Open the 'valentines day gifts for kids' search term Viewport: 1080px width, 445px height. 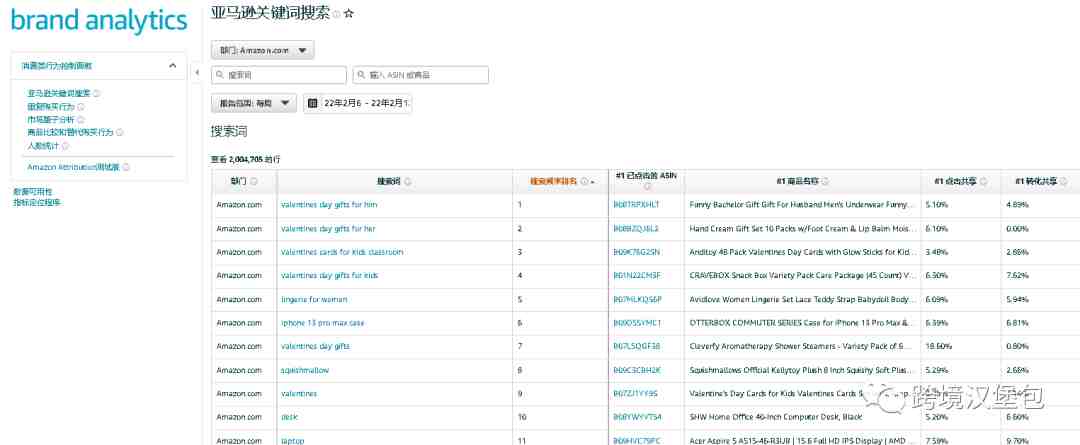click(329, 276)
